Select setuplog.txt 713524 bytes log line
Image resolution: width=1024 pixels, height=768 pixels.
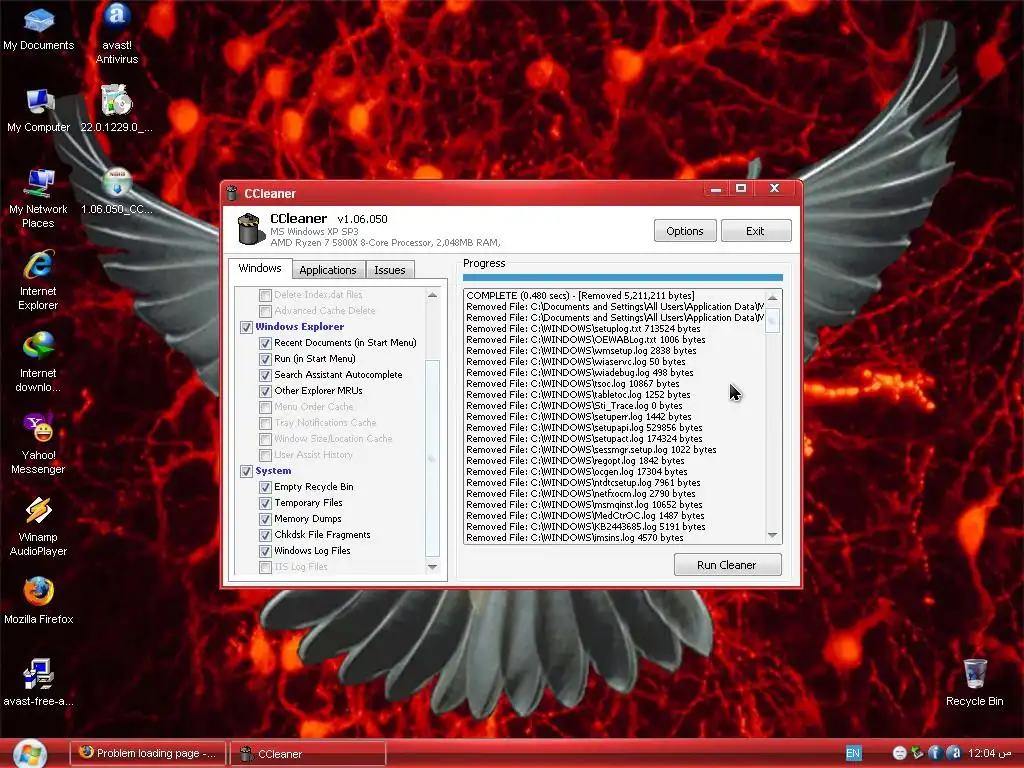[583, 328]
